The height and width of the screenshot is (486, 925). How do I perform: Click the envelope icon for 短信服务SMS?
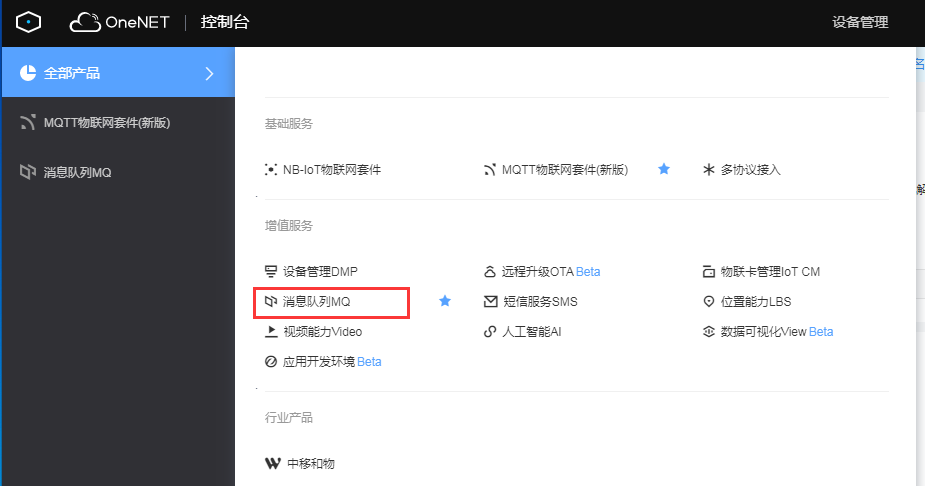coord(490,301)
